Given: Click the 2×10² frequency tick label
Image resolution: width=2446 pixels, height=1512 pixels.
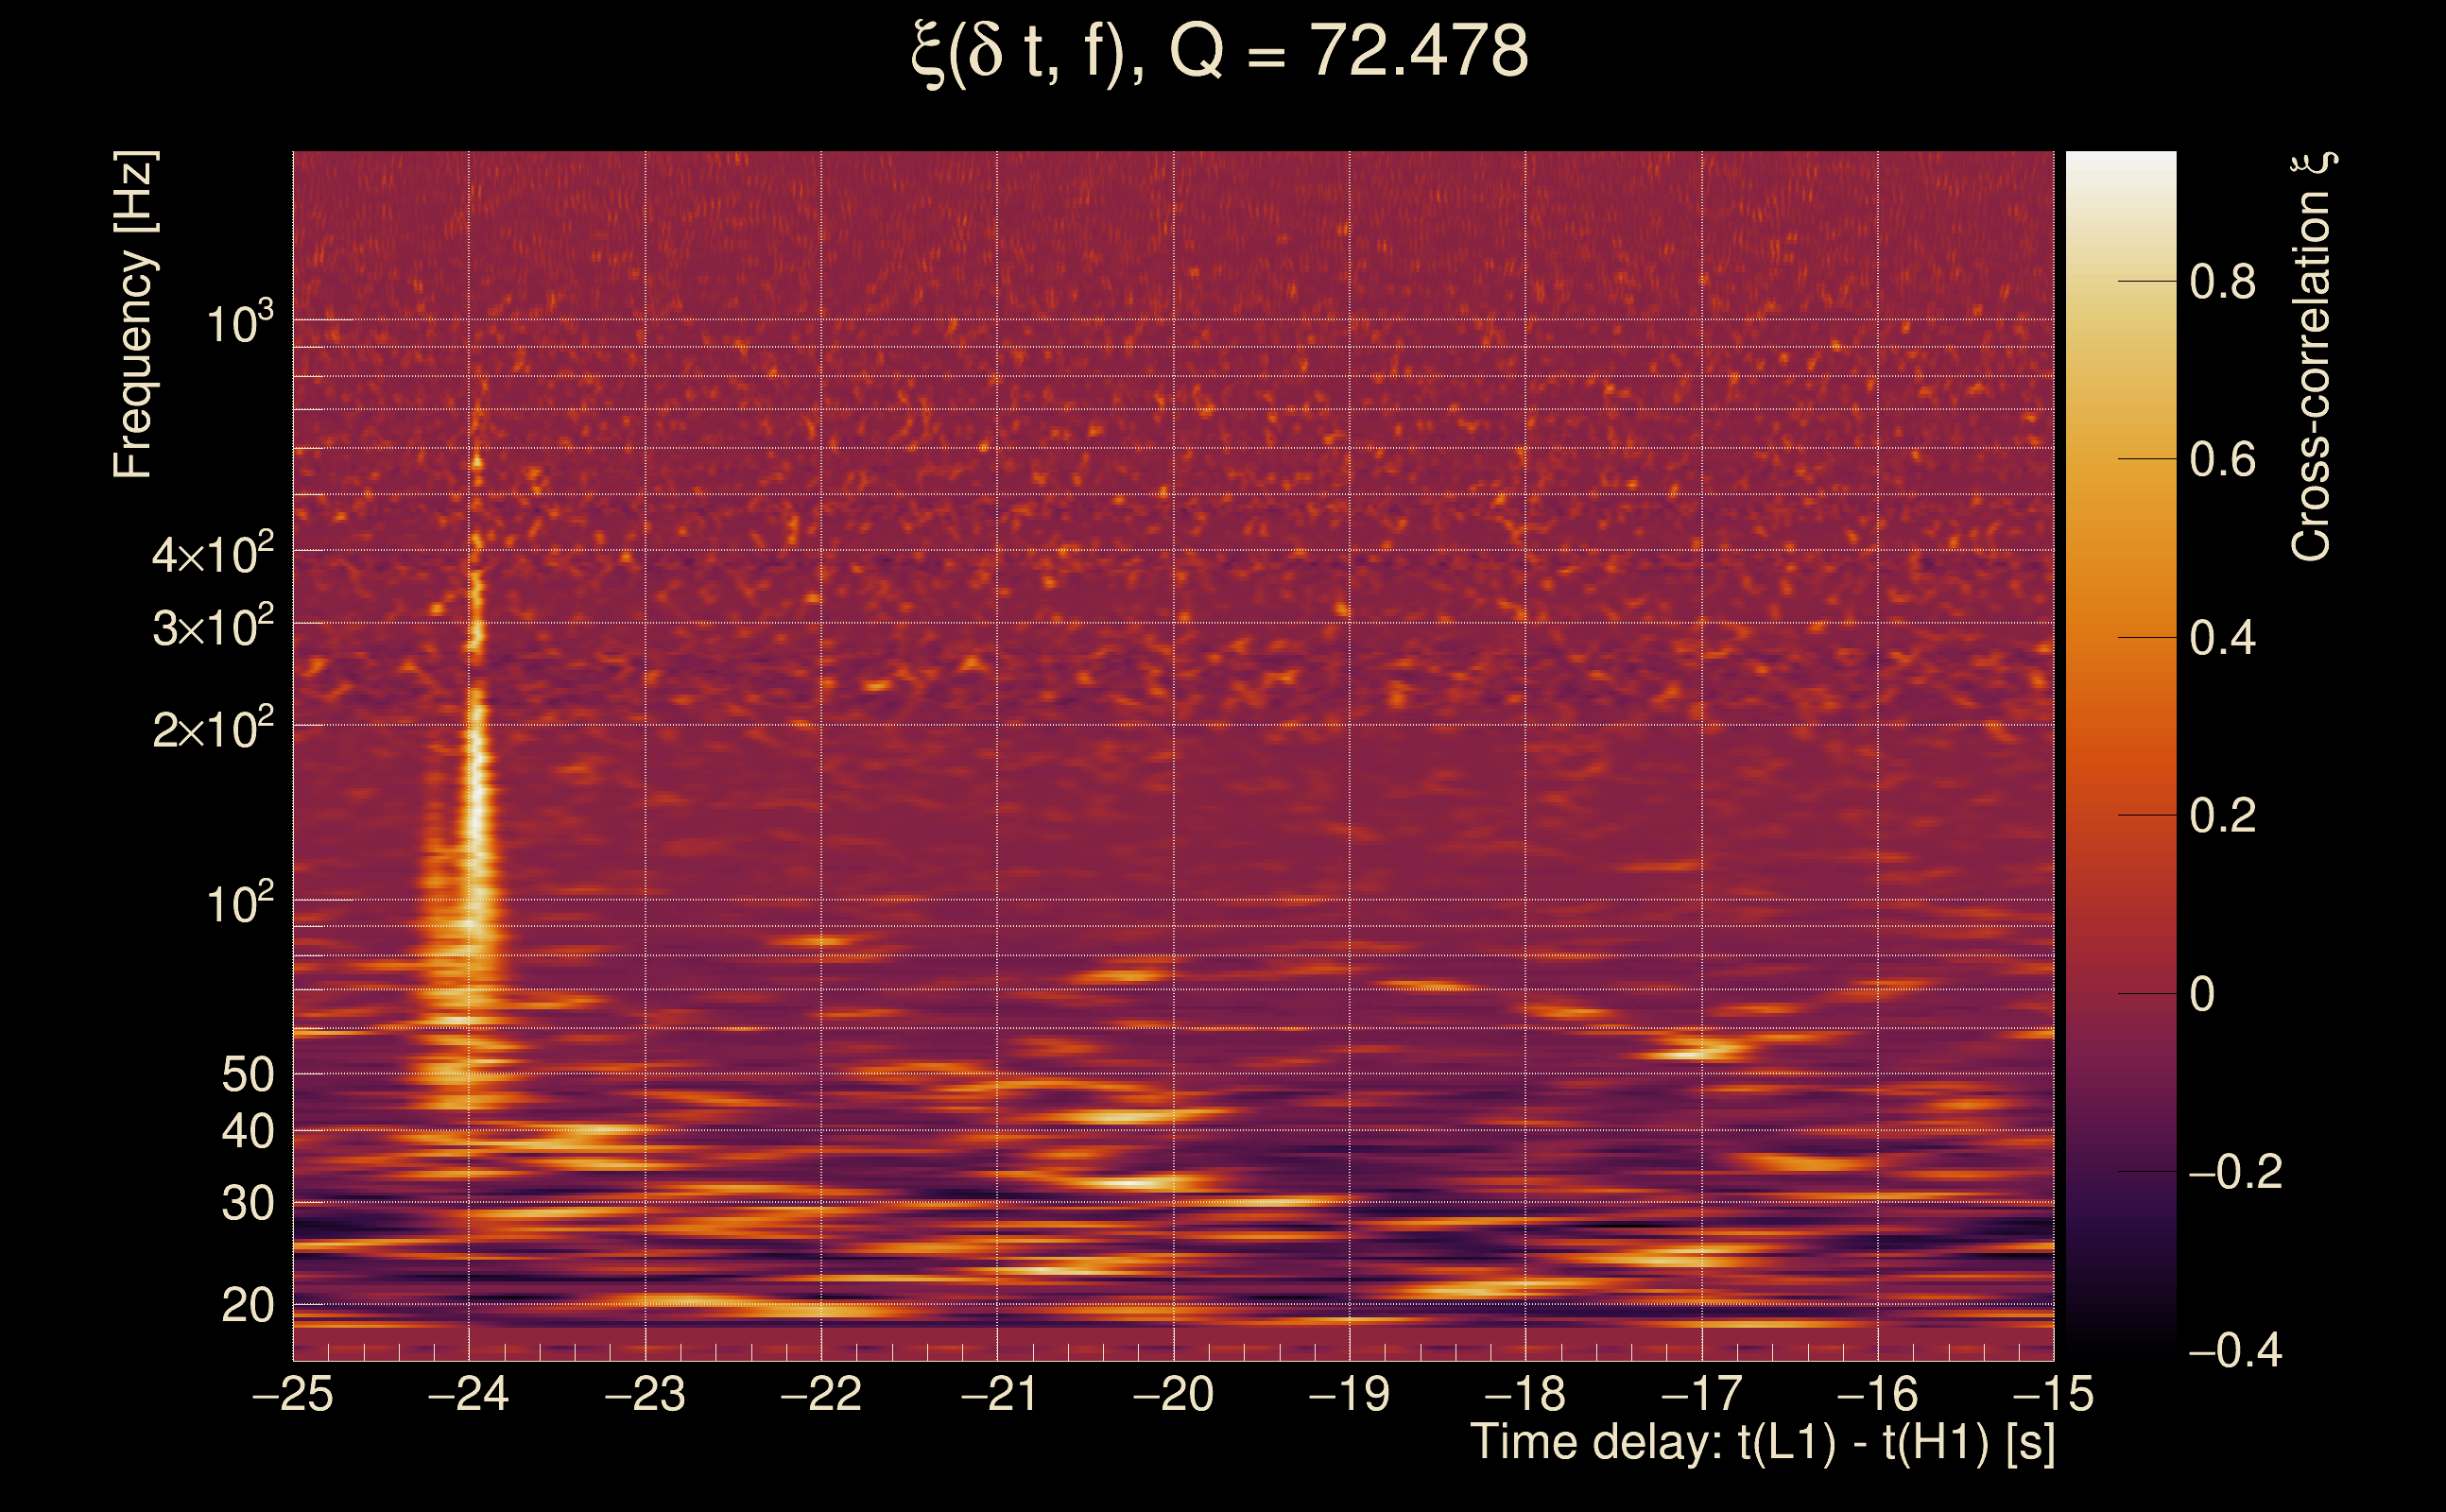Looking at the screenshot, I should click(x=212, y=729).
